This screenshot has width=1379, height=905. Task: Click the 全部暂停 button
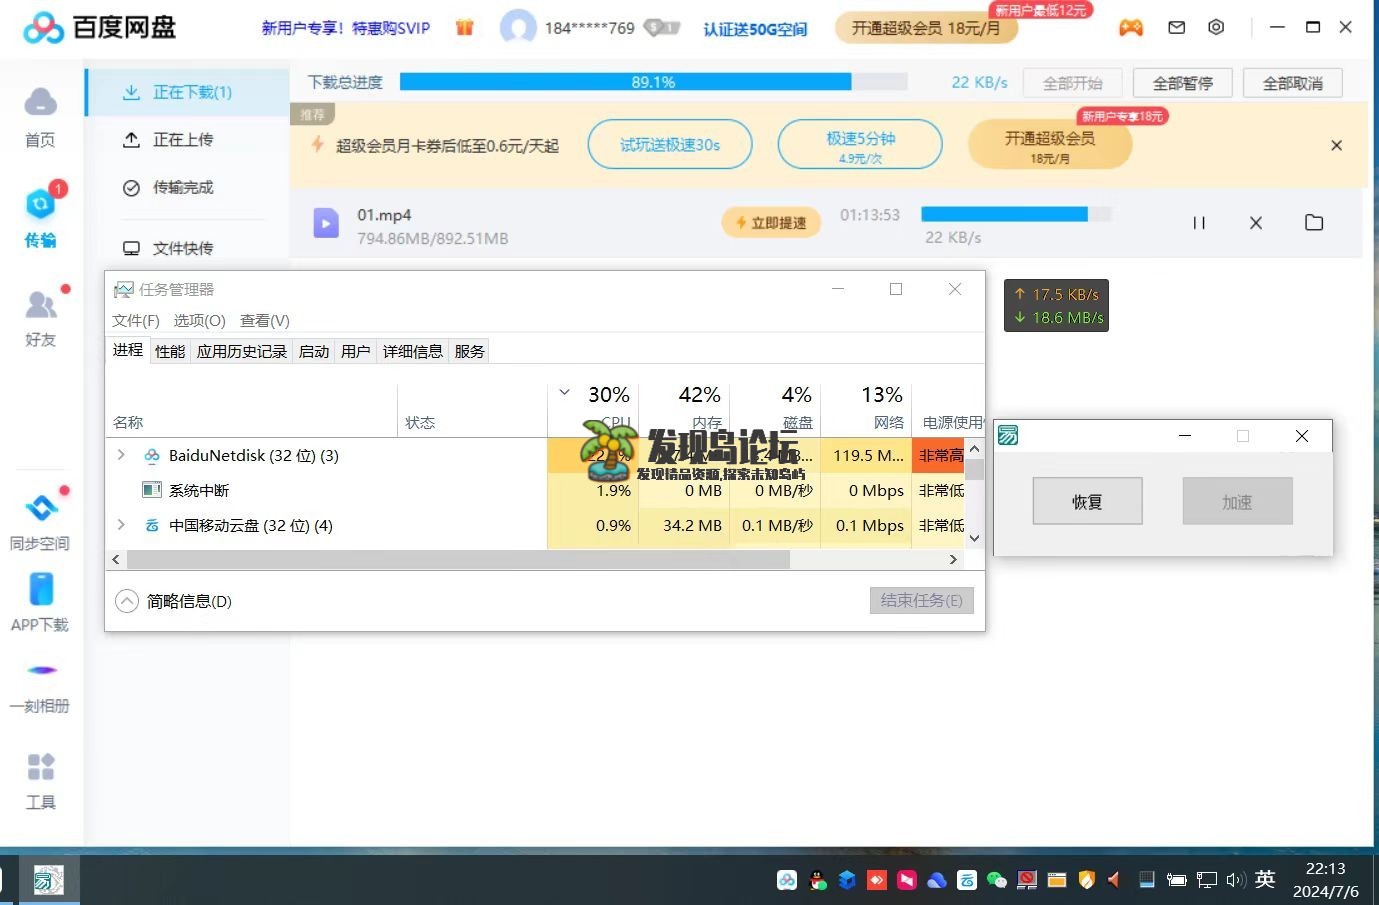[x=1182, y=83]
